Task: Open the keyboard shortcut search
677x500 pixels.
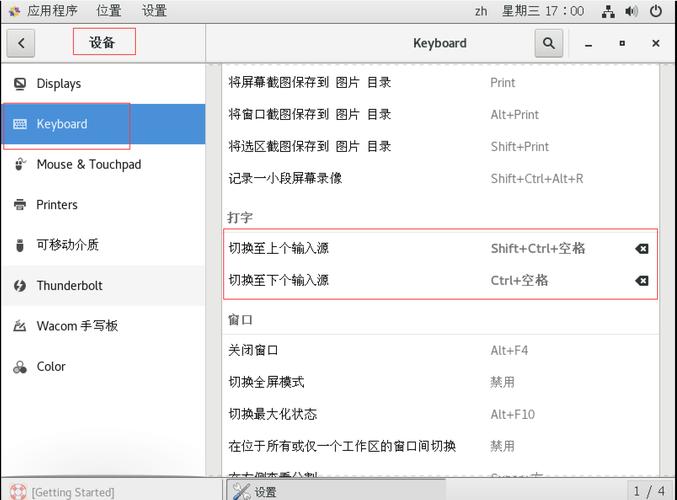Action: point(548,43)
